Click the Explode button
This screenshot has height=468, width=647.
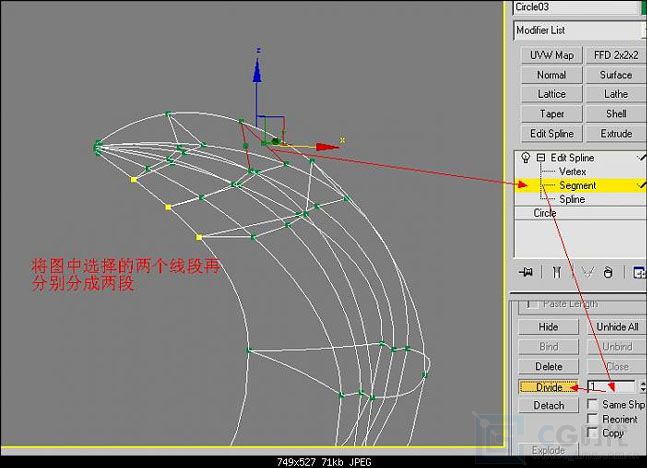[x=548, y=450]
